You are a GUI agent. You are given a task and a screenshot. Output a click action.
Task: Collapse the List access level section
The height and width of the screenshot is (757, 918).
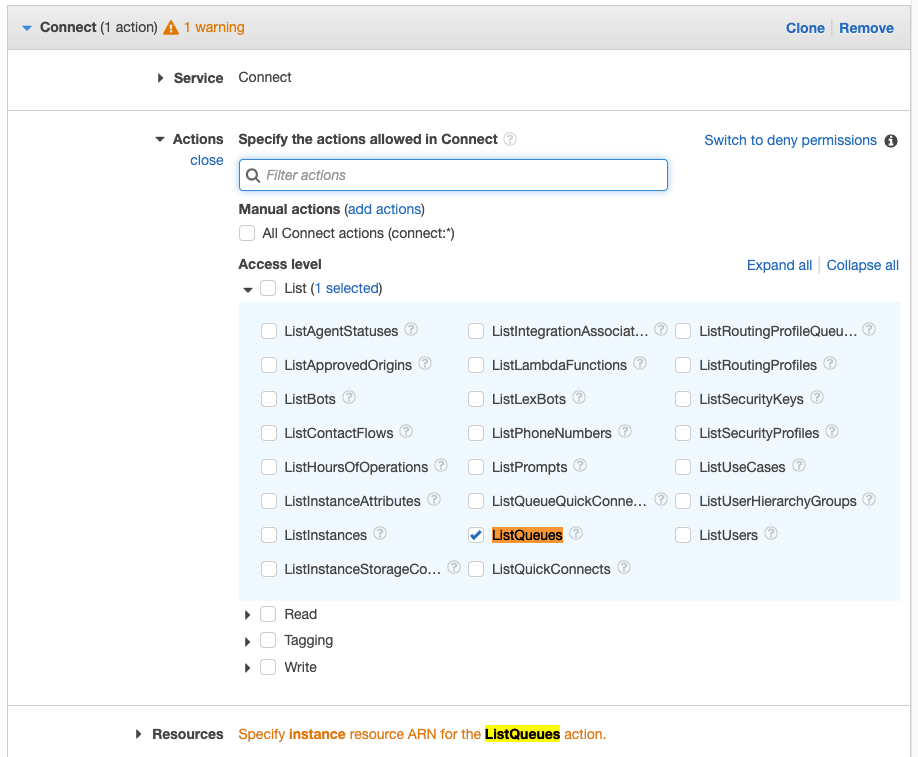[x=248, y=289]
